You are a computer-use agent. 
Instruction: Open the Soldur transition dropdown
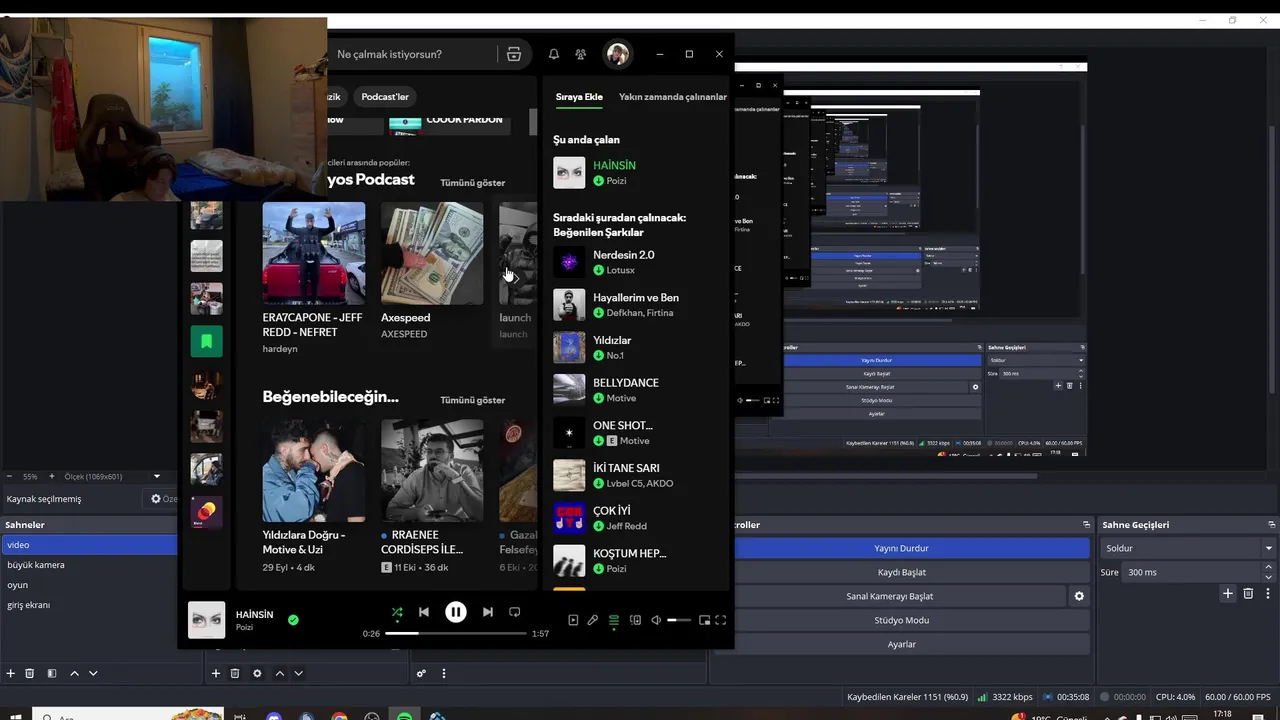1187,548
